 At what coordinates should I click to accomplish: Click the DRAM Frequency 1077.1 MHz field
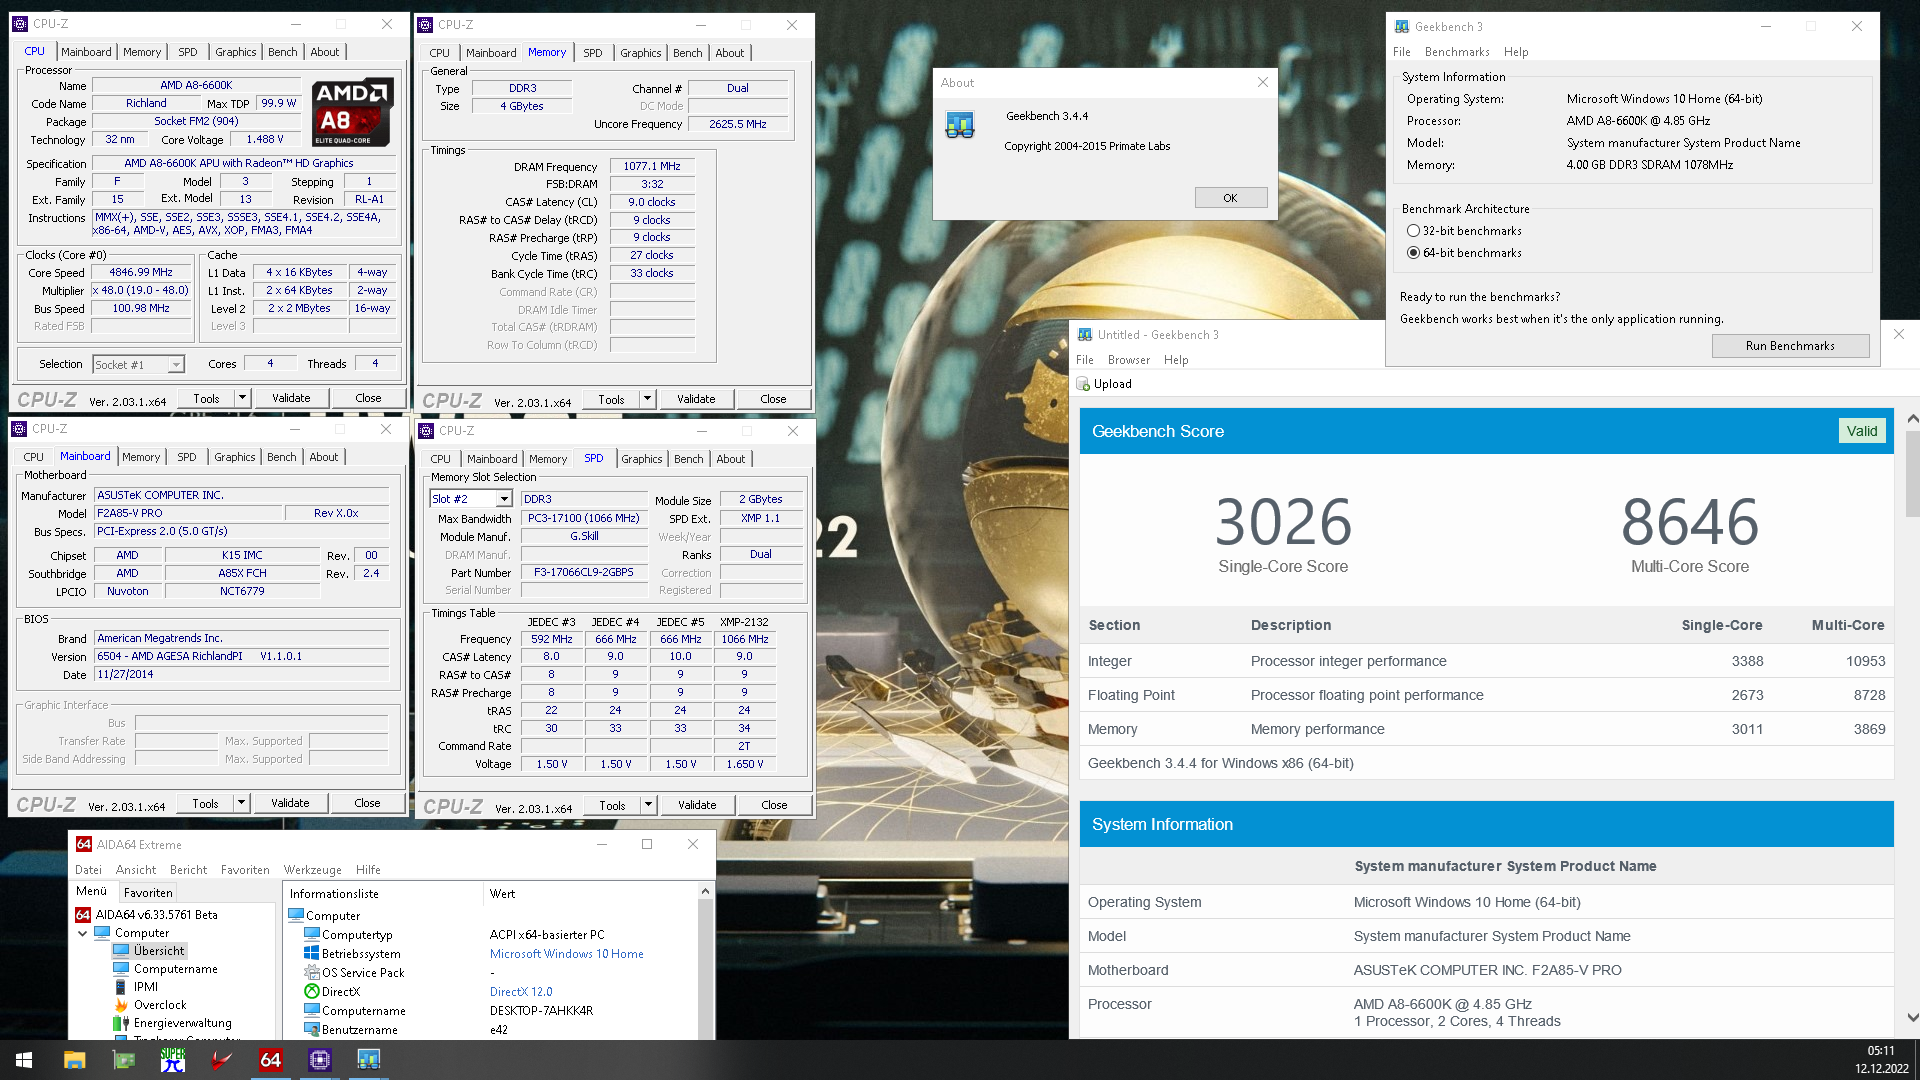[652, 167]
